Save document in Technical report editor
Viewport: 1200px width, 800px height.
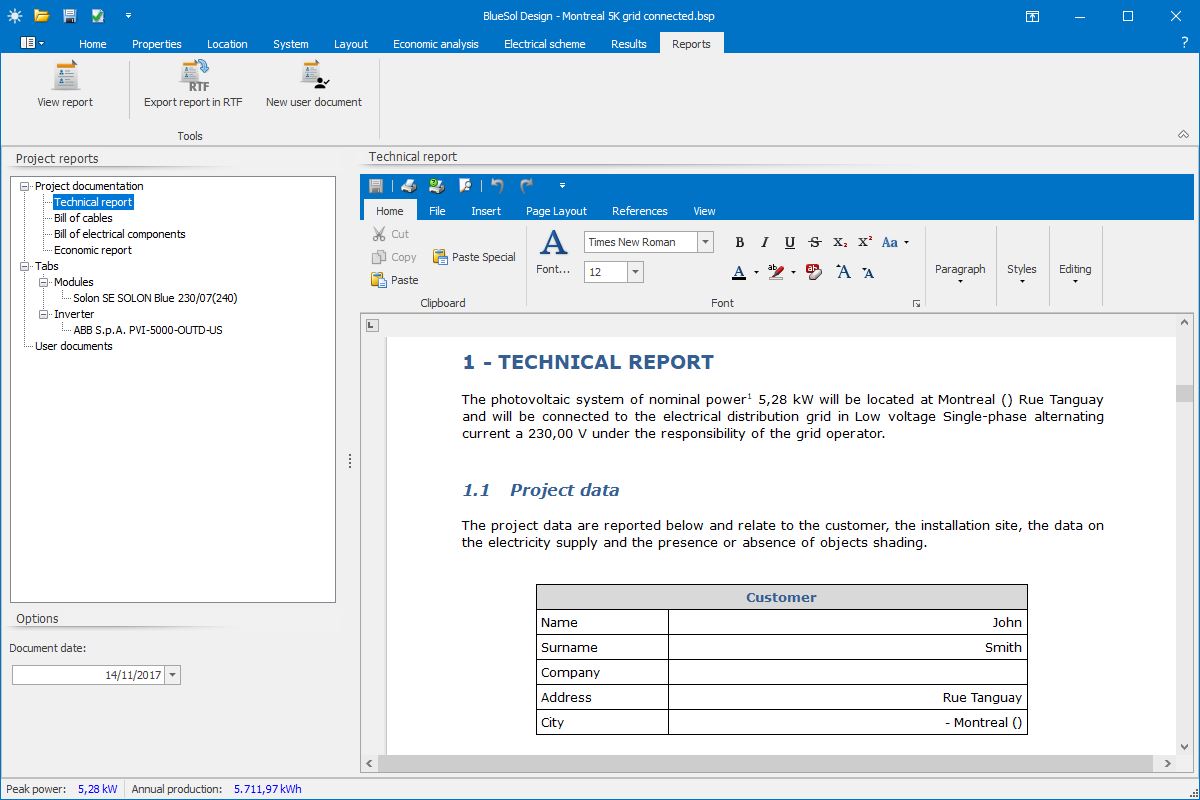[376, 185]
